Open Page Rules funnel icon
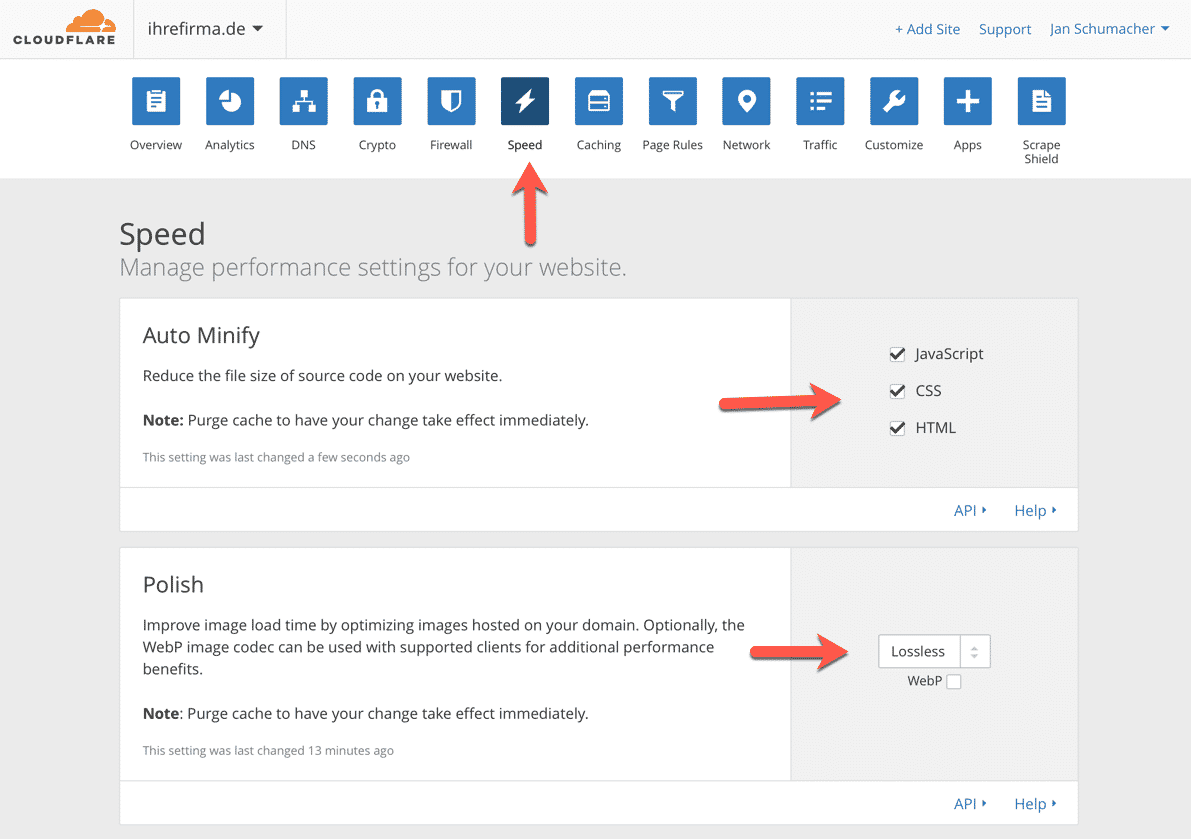The image size is (1191, 839). (x=673, y=102)
